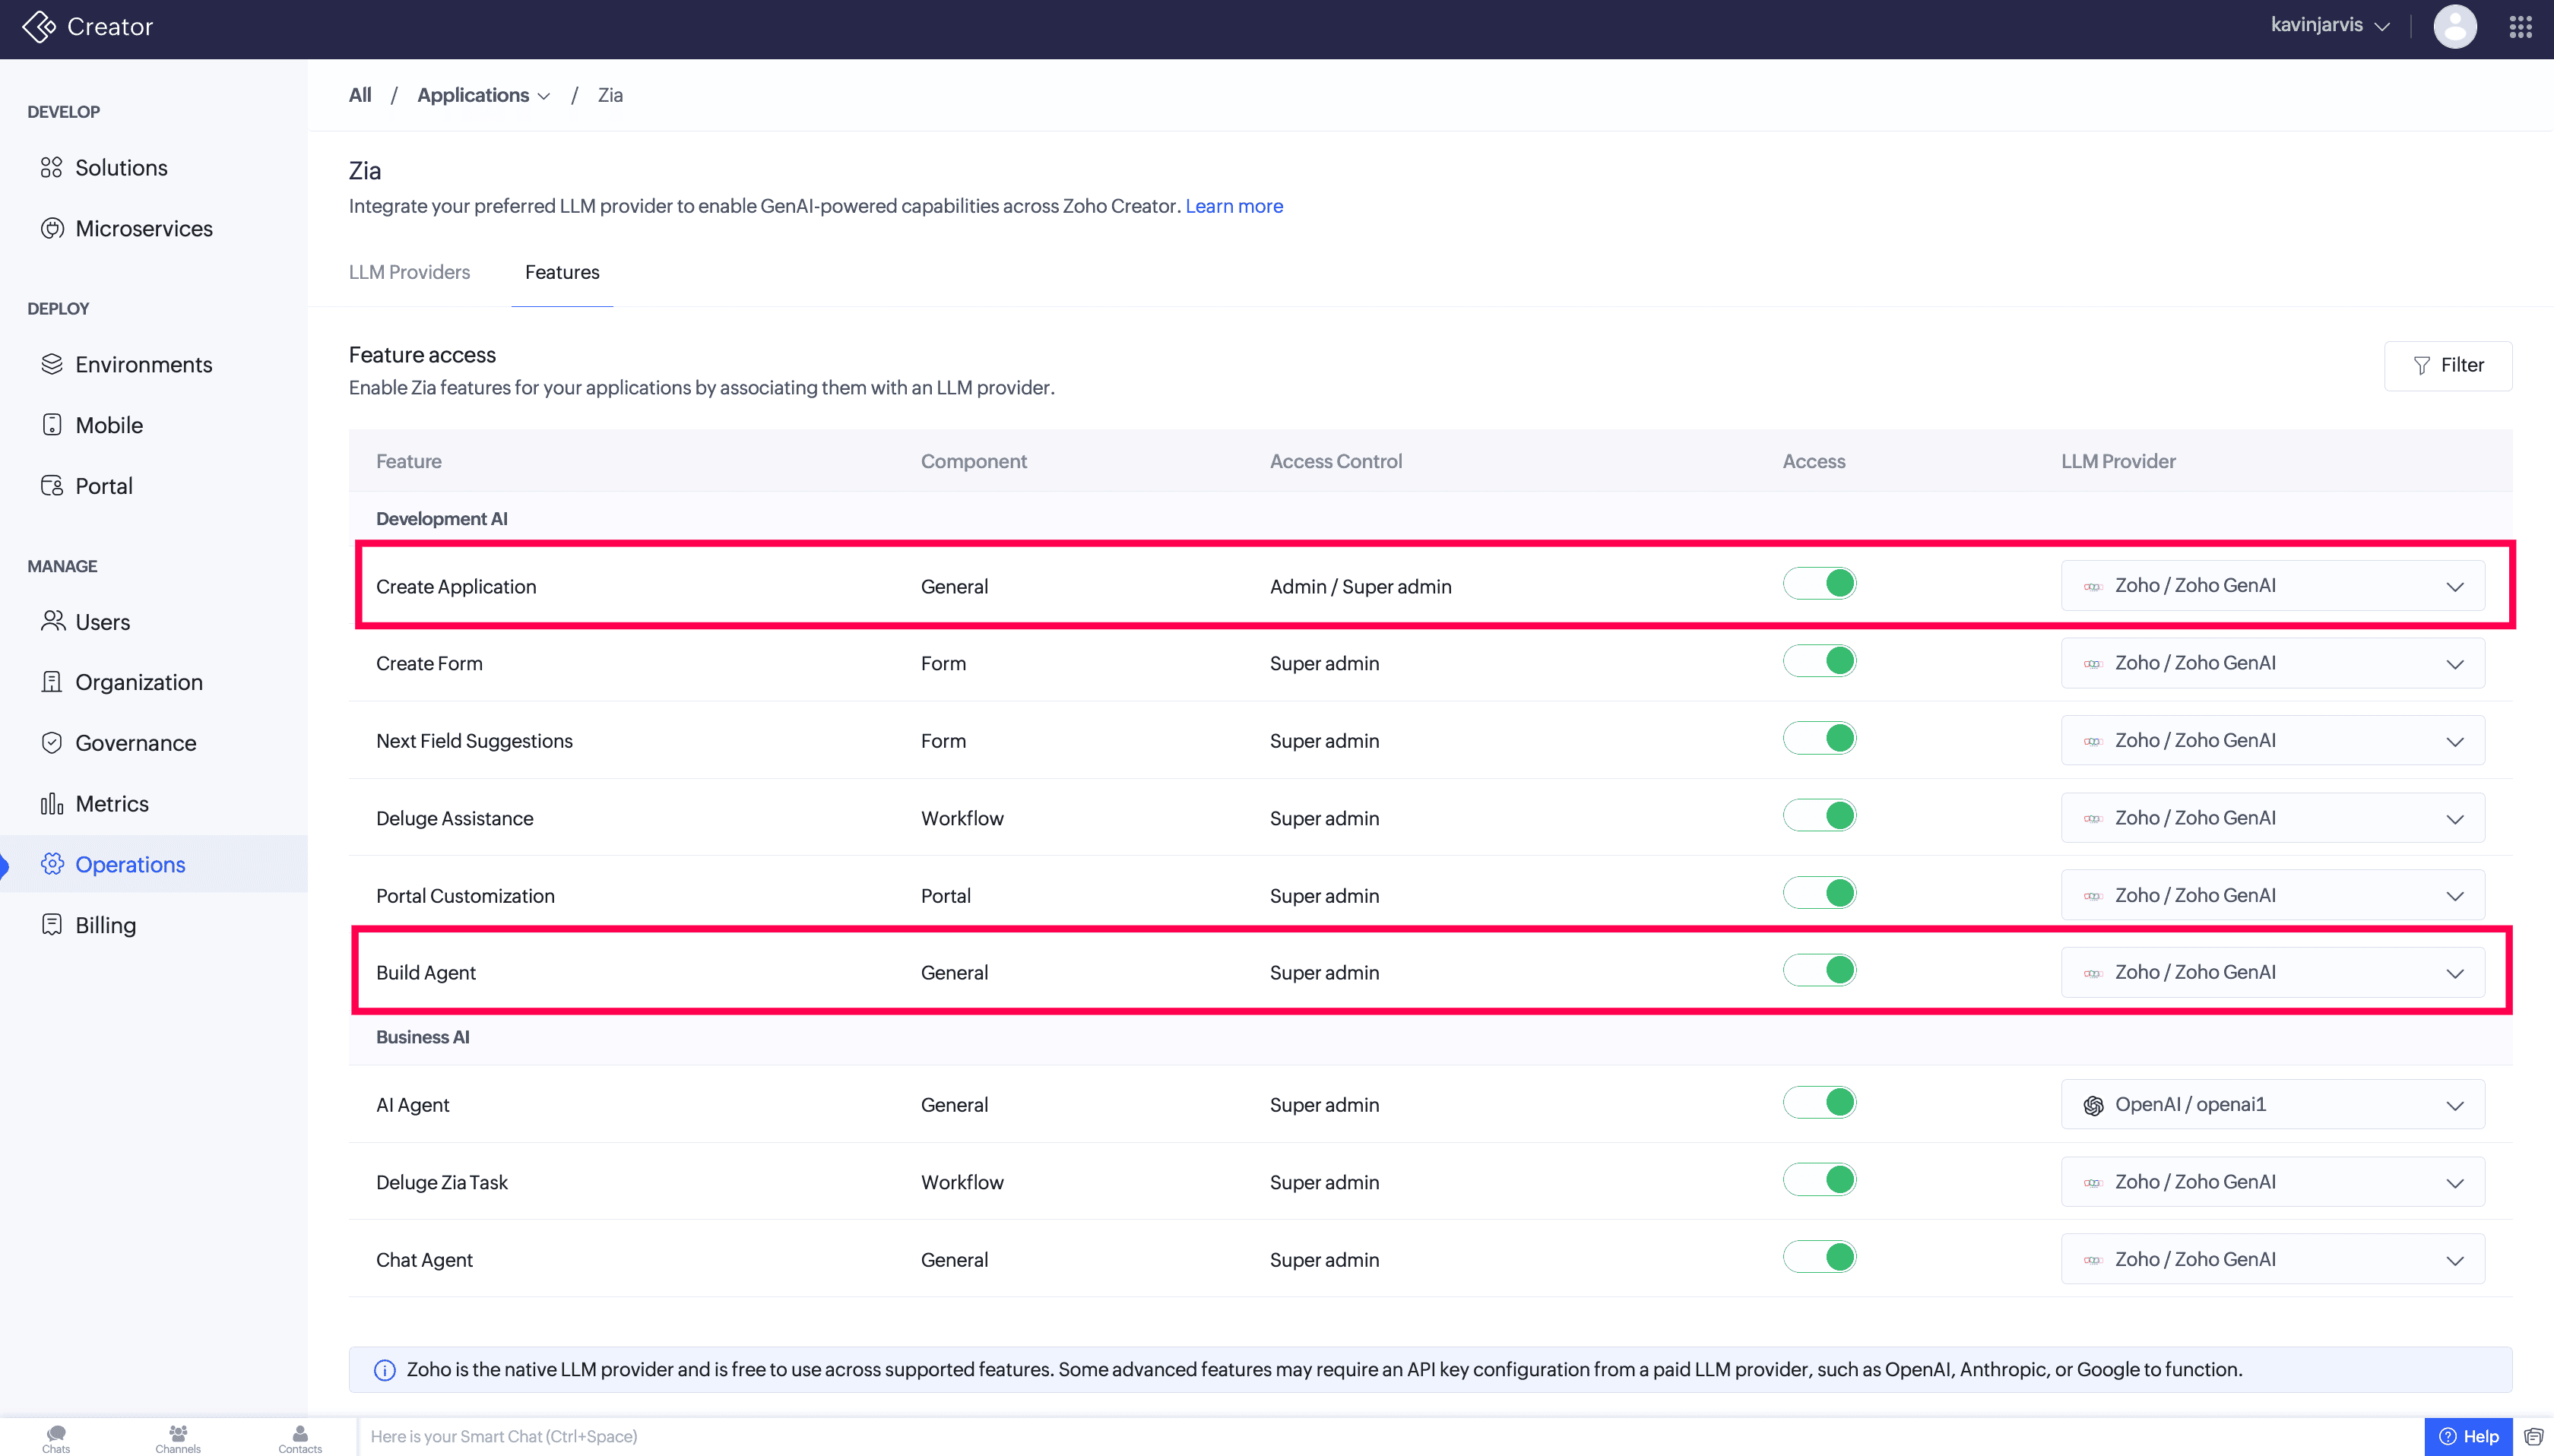Open Contacts in the bottom bar

300,1439
